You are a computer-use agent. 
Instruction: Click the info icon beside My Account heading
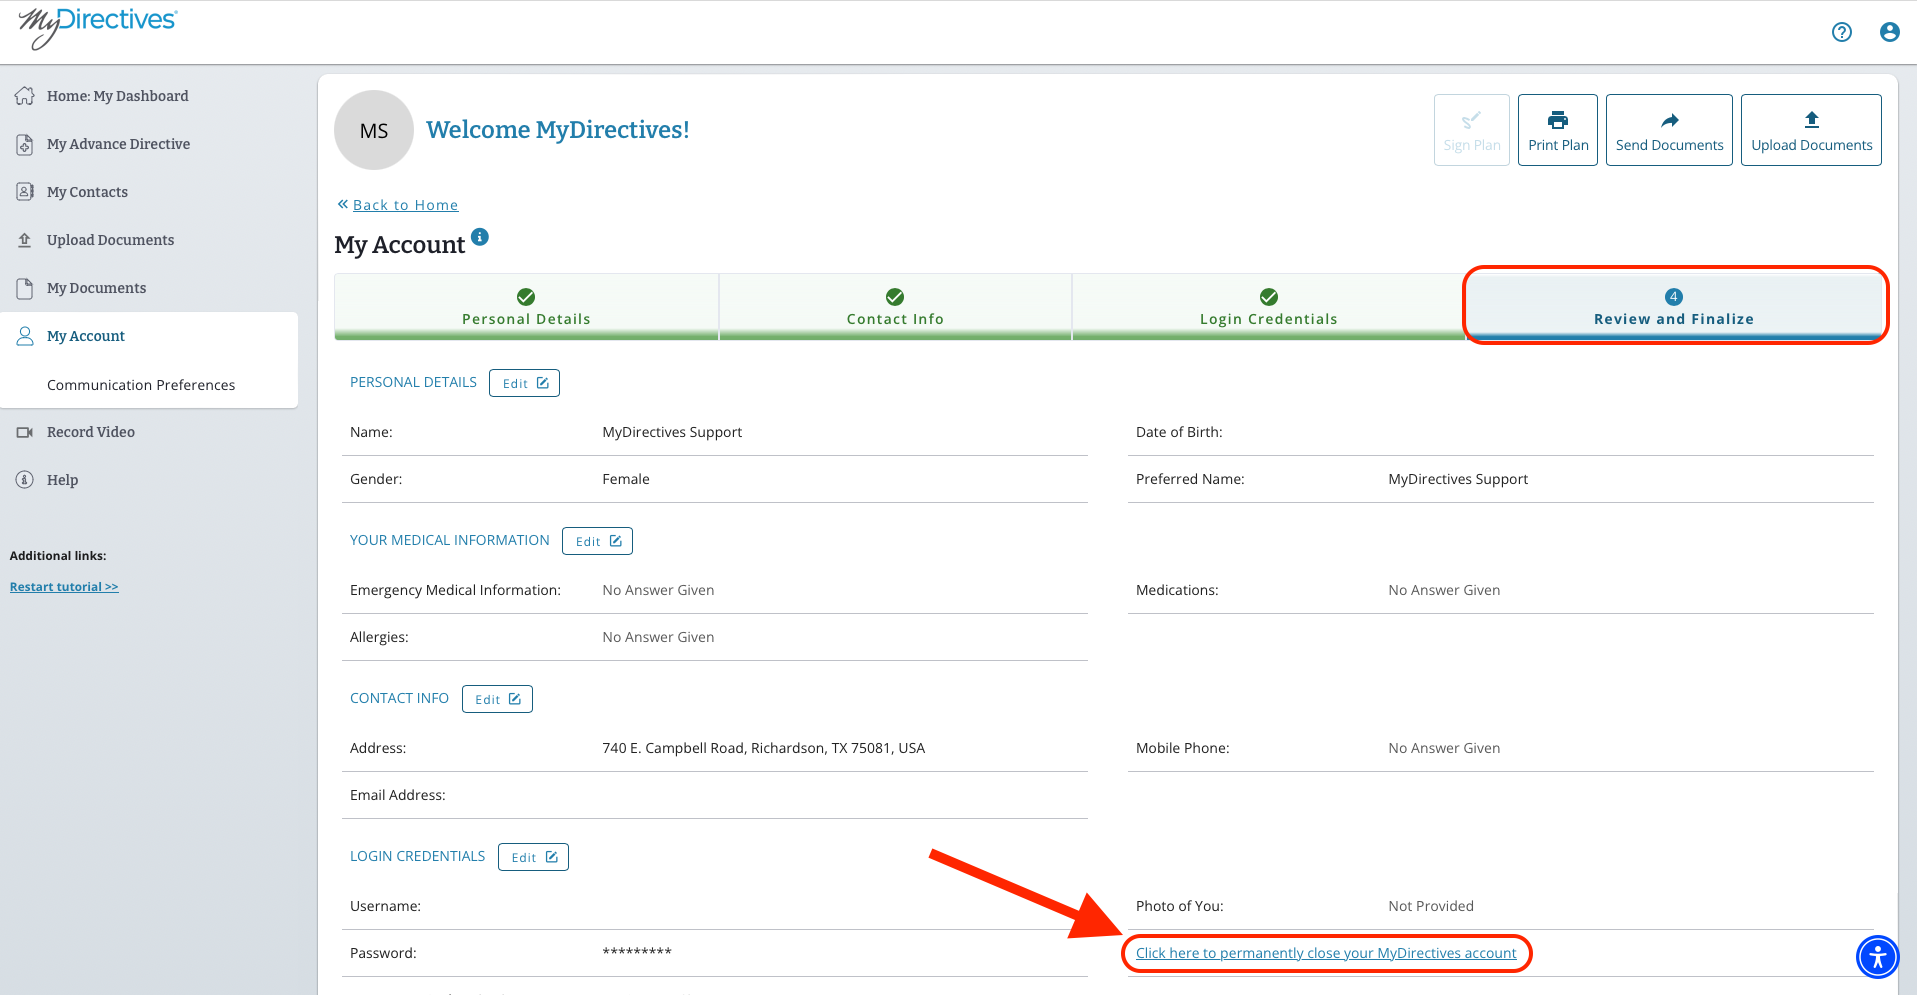480,237
